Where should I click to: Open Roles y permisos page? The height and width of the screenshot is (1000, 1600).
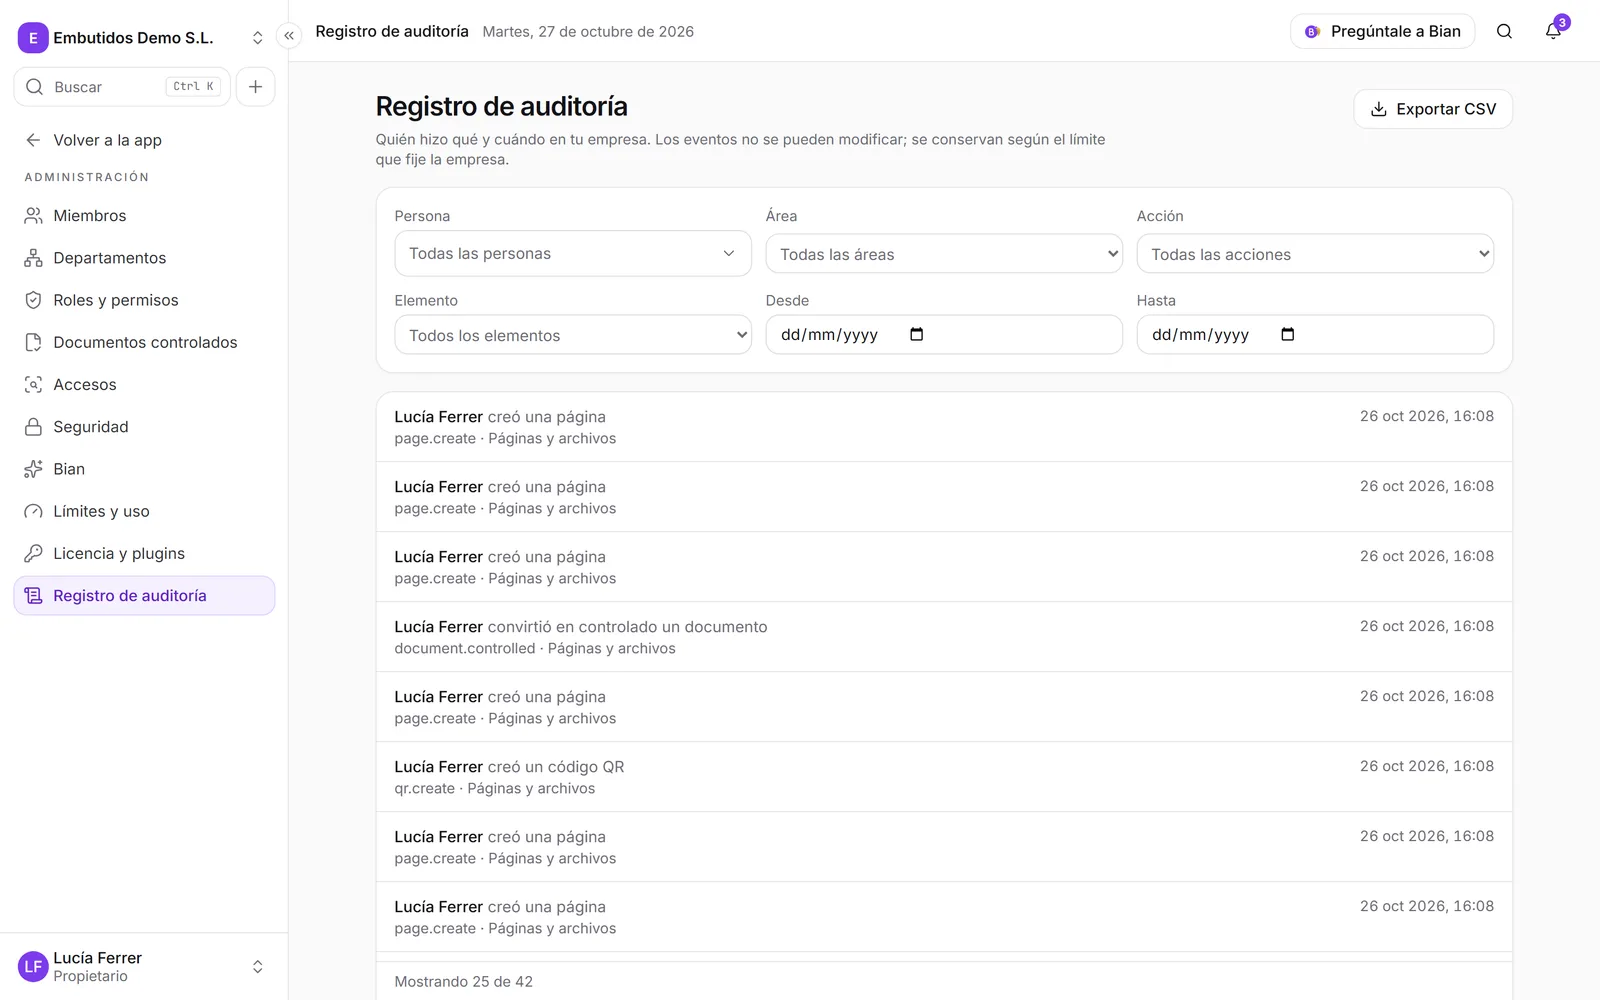click(144, 300)
